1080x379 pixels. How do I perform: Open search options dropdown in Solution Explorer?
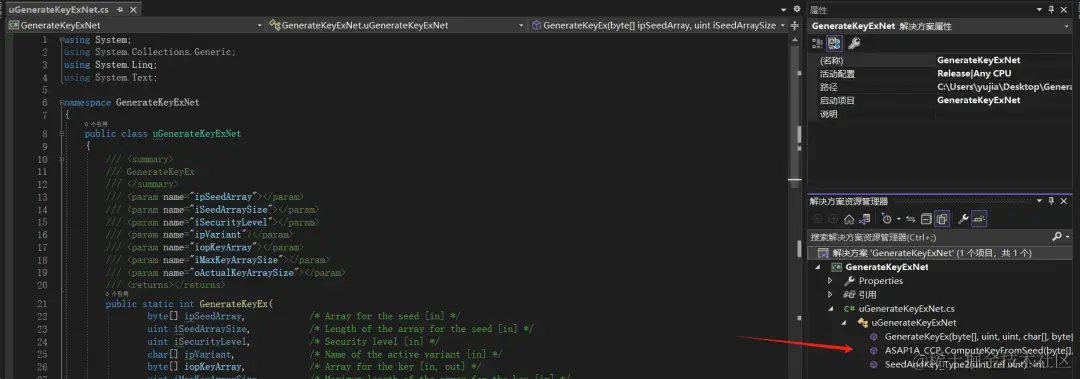(x=1067, y=236)
